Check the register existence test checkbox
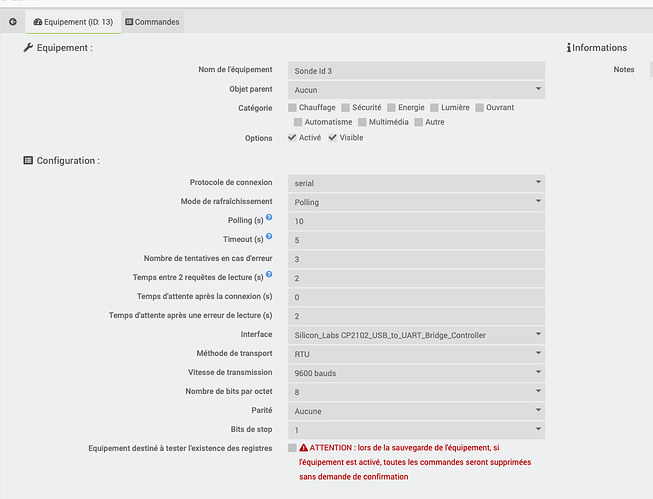The width and height of the screenshot is (653, 499). point(292,448)
